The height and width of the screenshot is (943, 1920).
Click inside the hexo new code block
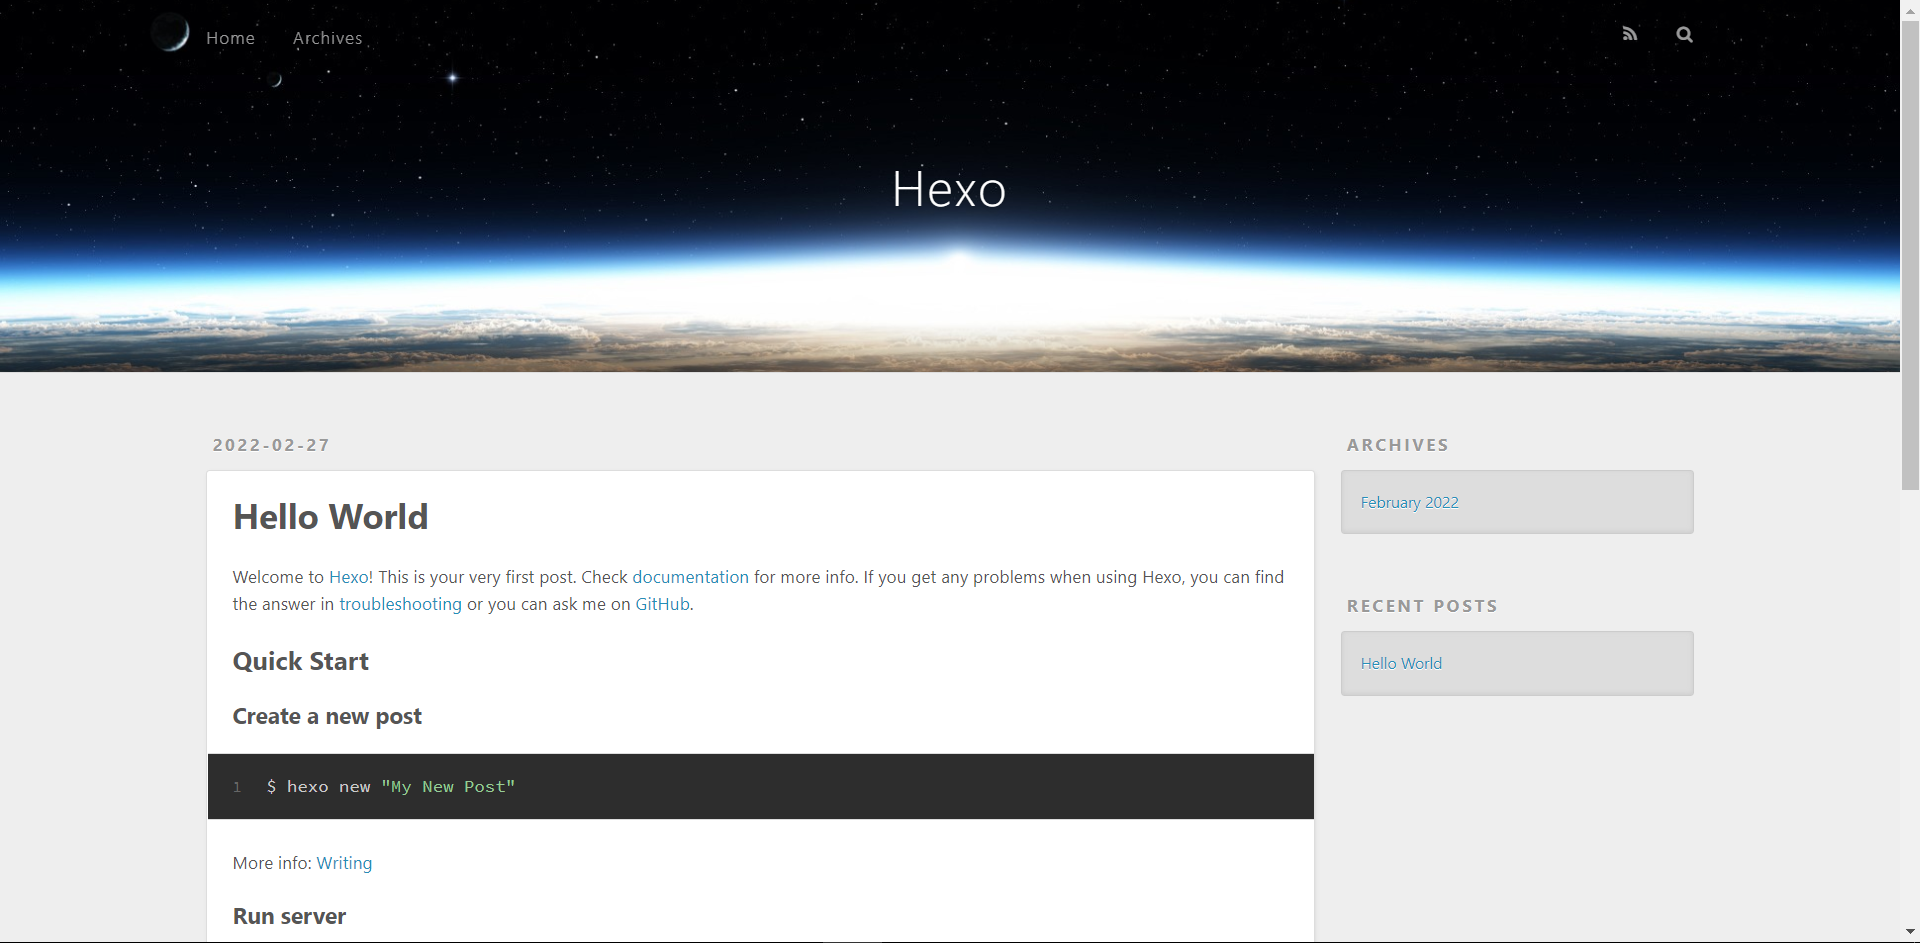click(x=760, y=787)
